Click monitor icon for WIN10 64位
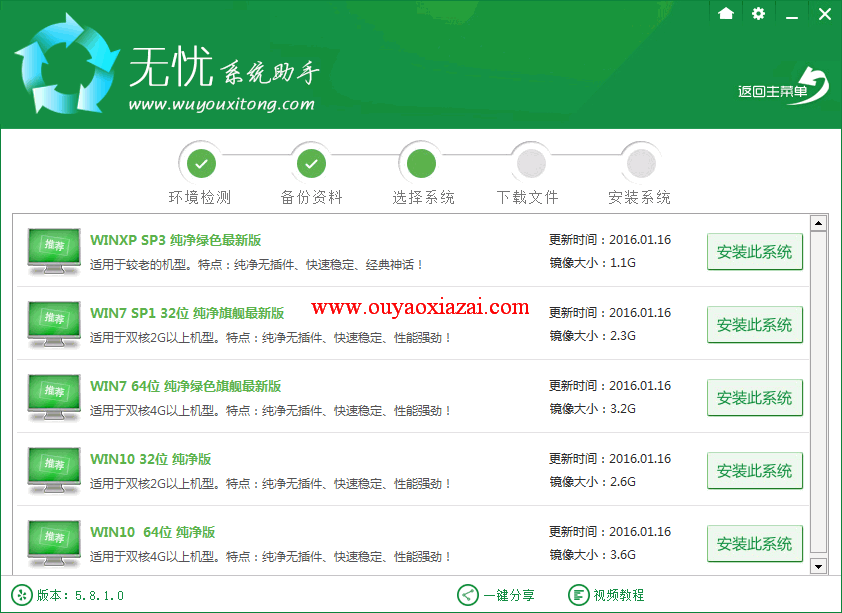The height and width of the screenshot is (613, 842). 54,543
